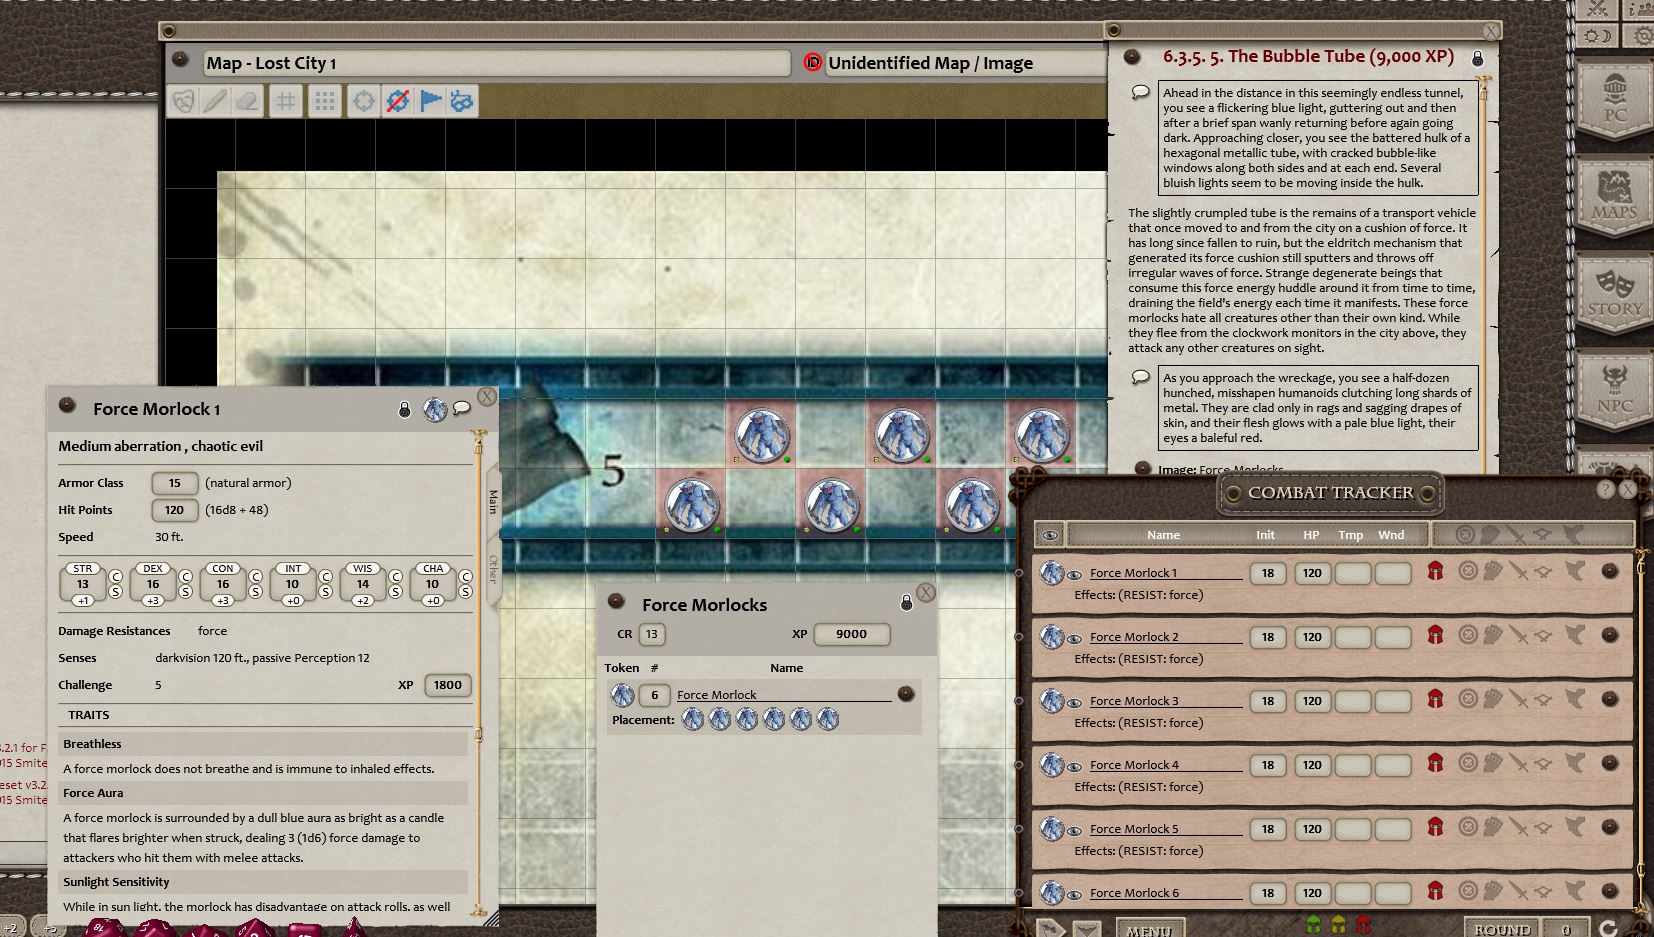
Task: Select the Eraser tool on the map toolbar
Action: [x=248, y=100]
